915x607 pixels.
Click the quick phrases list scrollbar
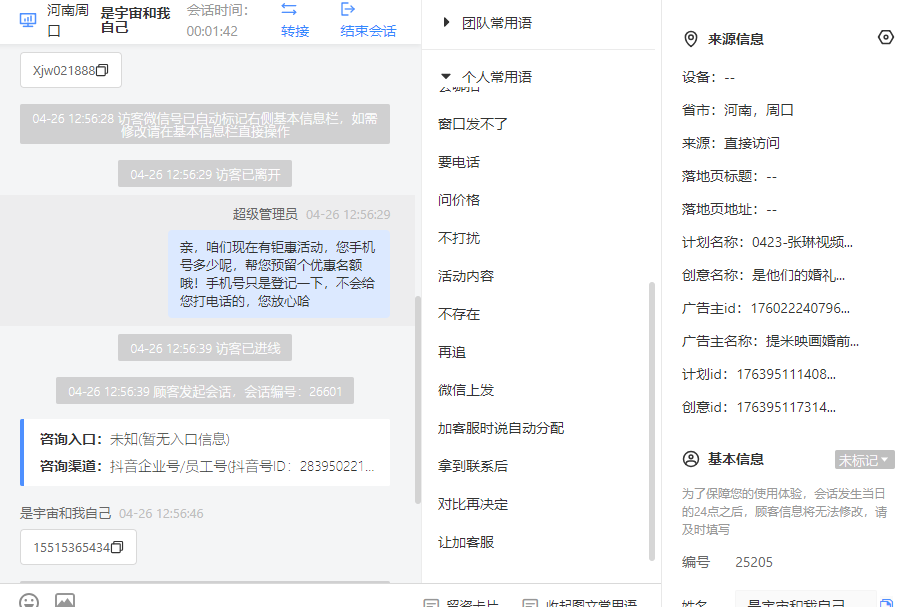pos(652,421)
